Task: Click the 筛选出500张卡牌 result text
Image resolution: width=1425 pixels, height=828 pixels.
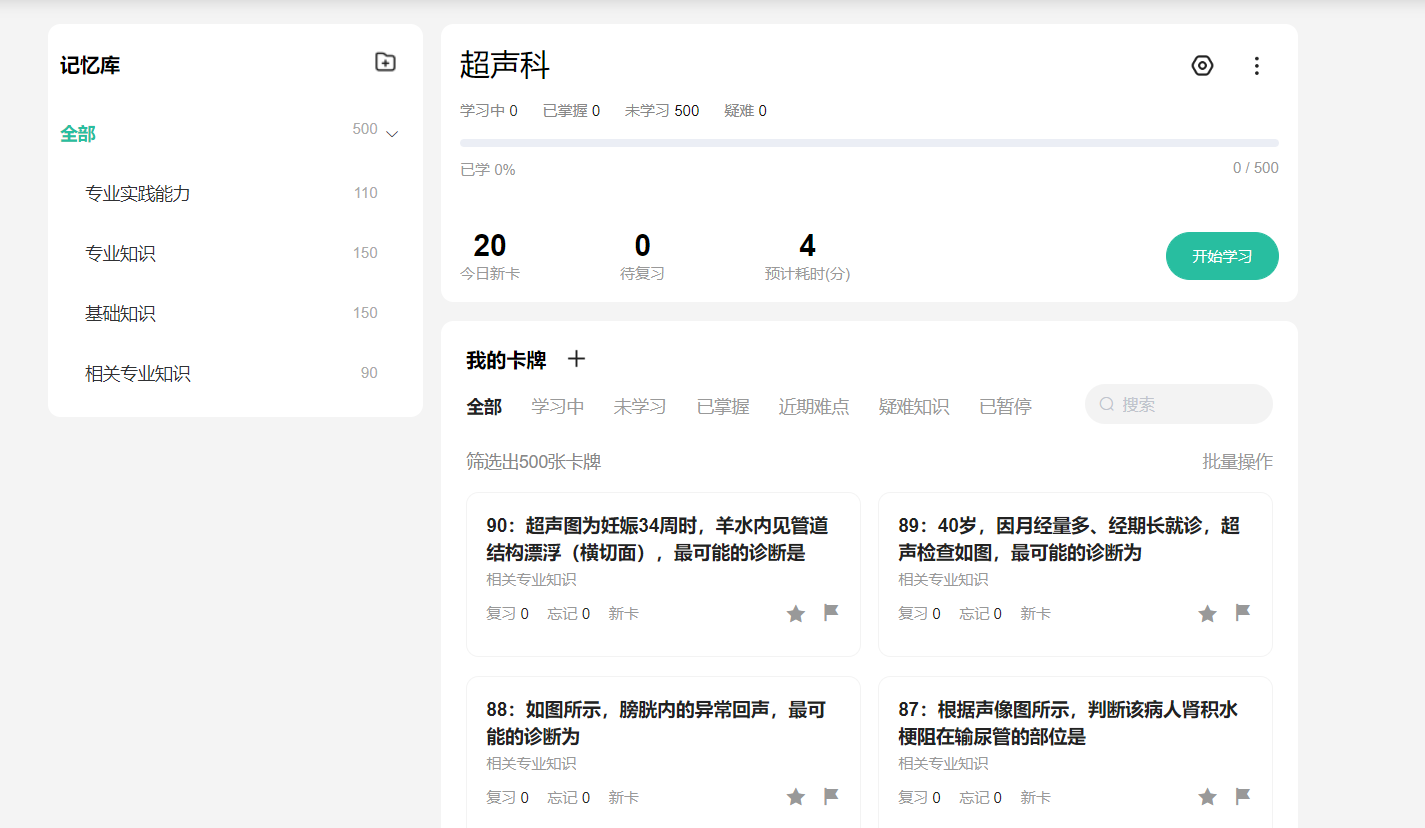Action: click(533, 462)
